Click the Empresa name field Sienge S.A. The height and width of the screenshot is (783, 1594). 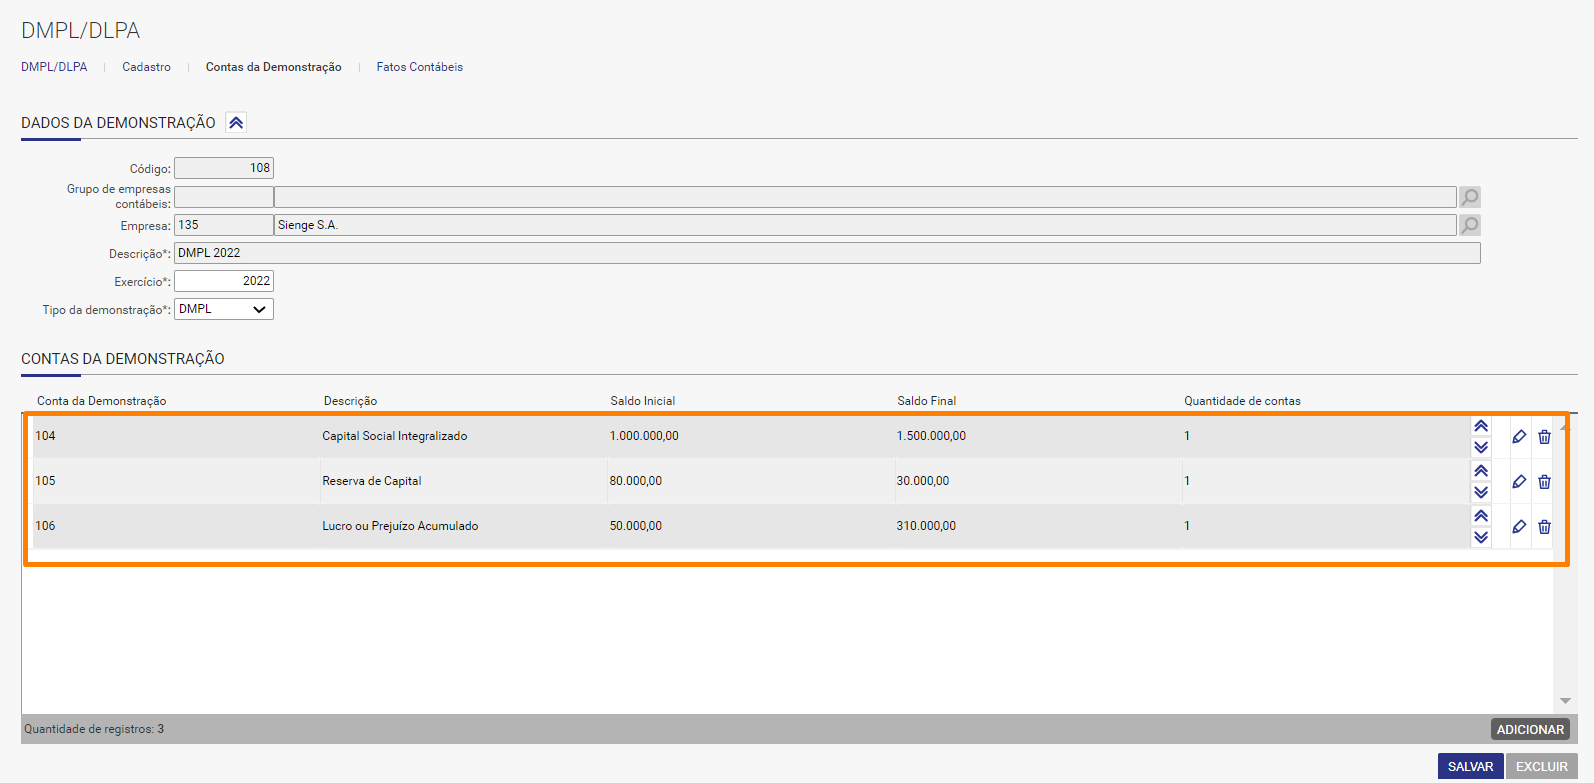tap(865, 225)
